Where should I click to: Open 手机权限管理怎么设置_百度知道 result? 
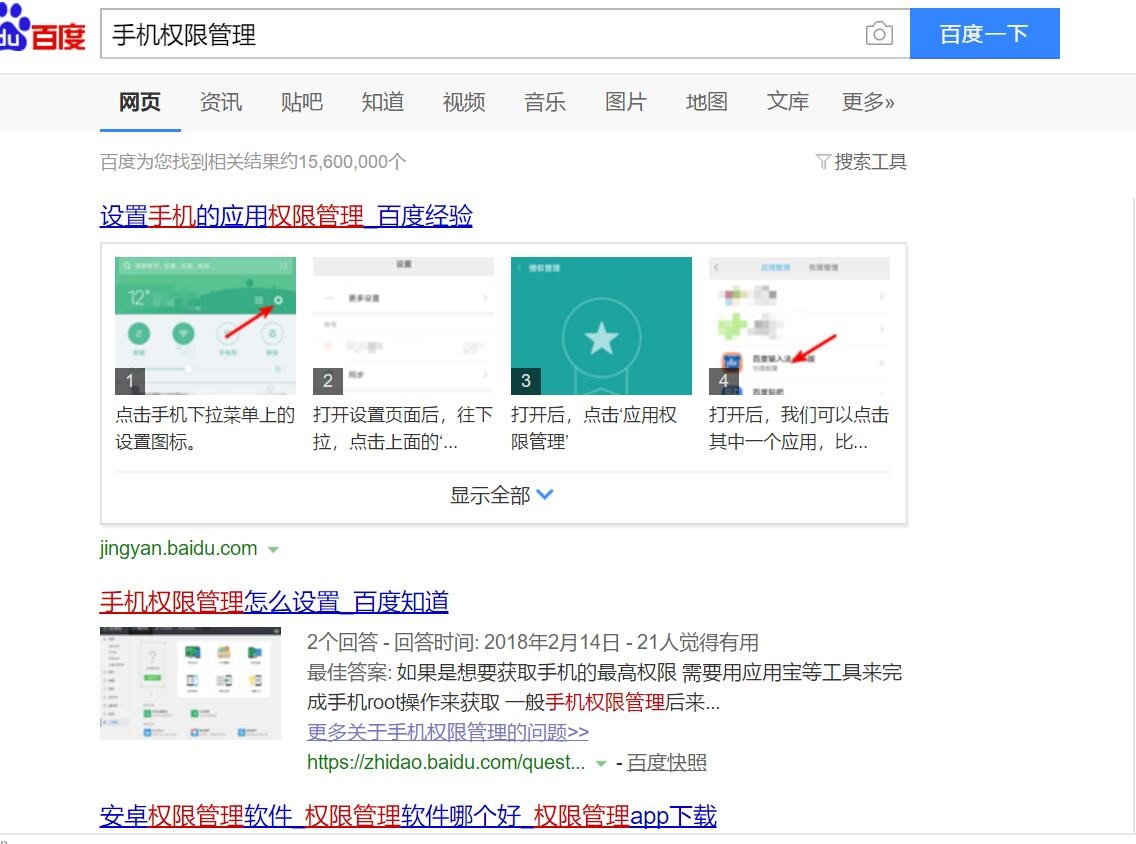coord(275,602)
